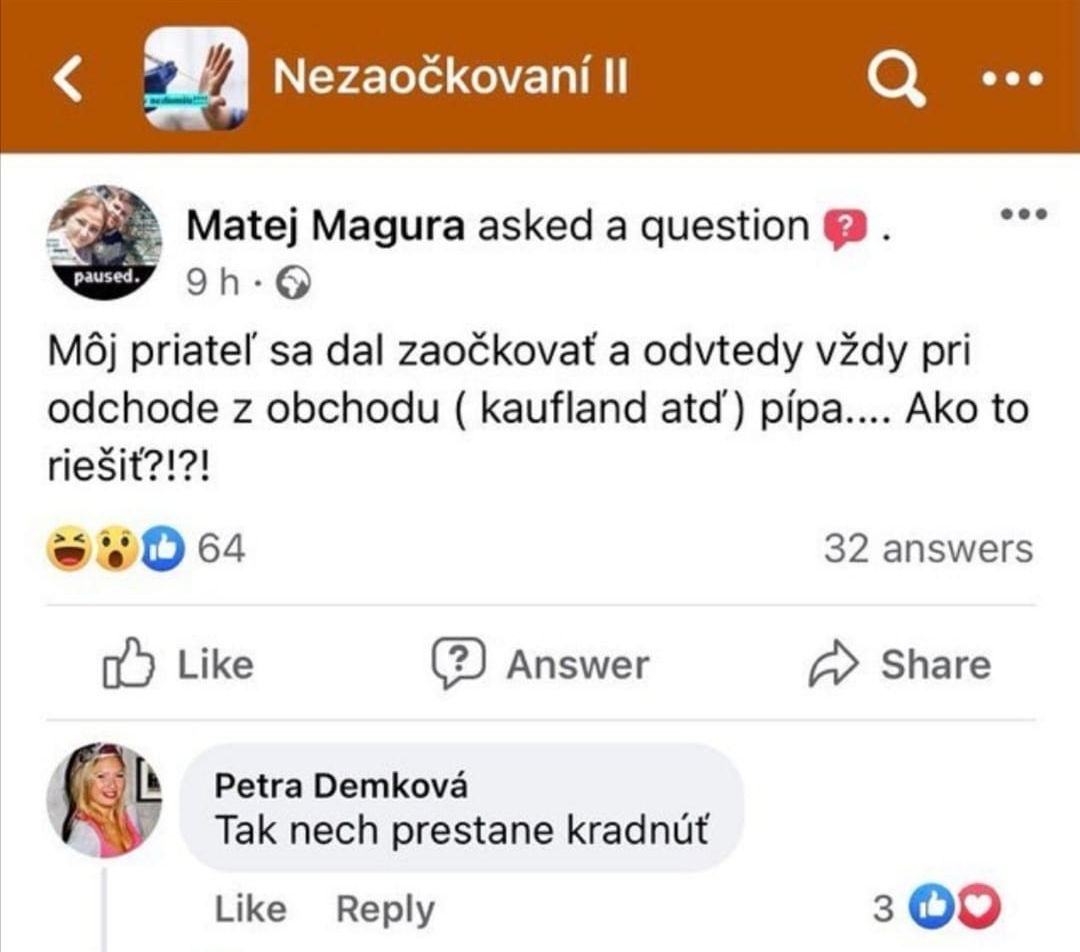Open the Nezaočkovaní II group avatar
1080x952 pixels.
pos(195,78)
